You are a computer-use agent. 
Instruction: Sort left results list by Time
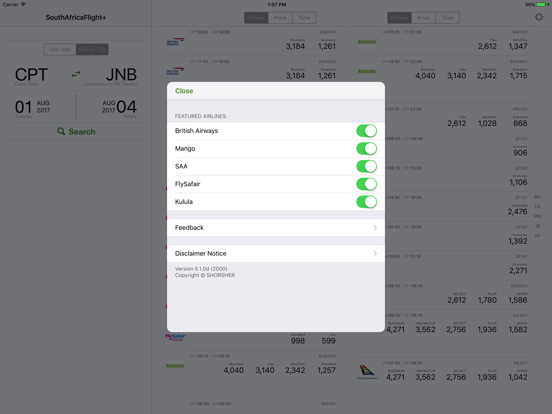[304, 18]
